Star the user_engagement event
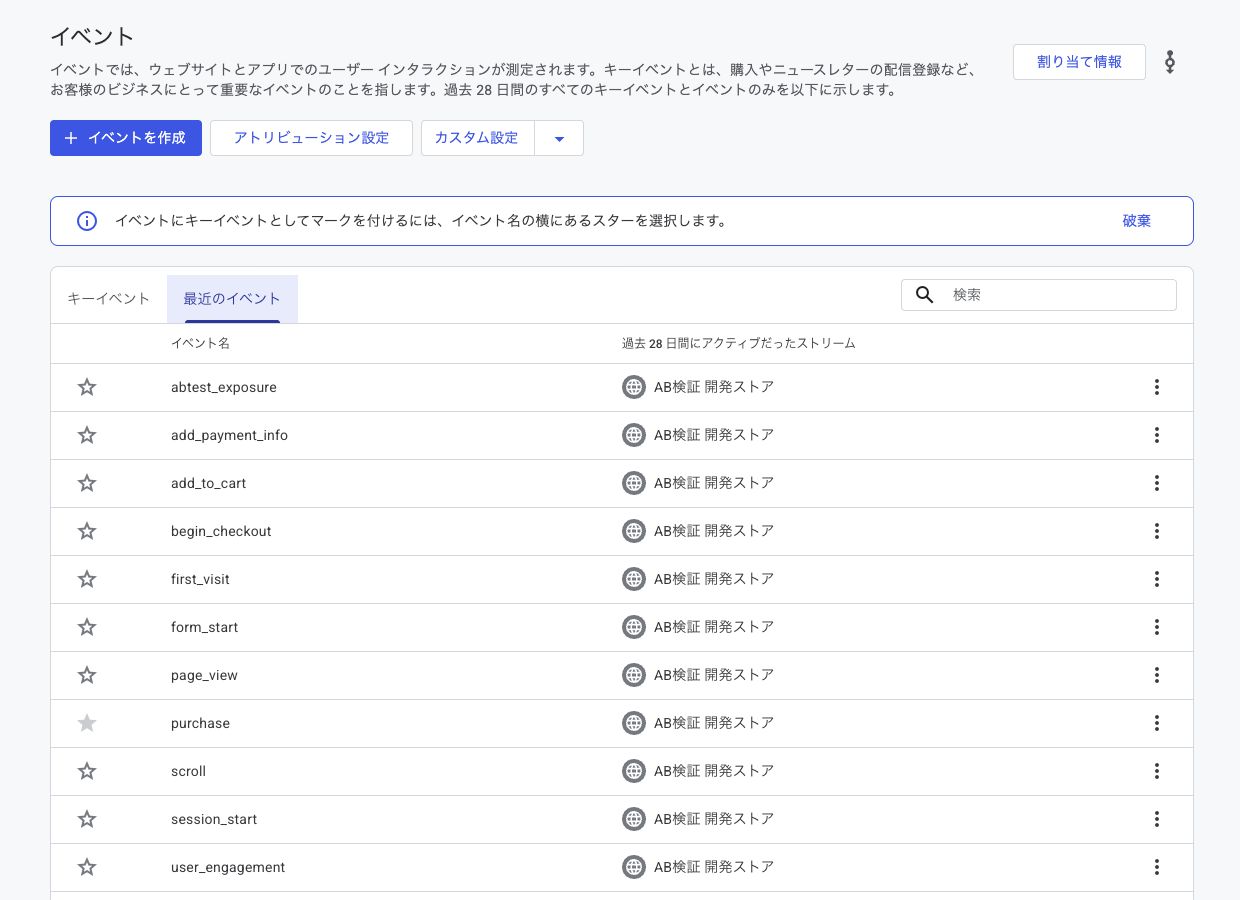The width and height of the screenshot is (1240, 900). tap(87, 867)
